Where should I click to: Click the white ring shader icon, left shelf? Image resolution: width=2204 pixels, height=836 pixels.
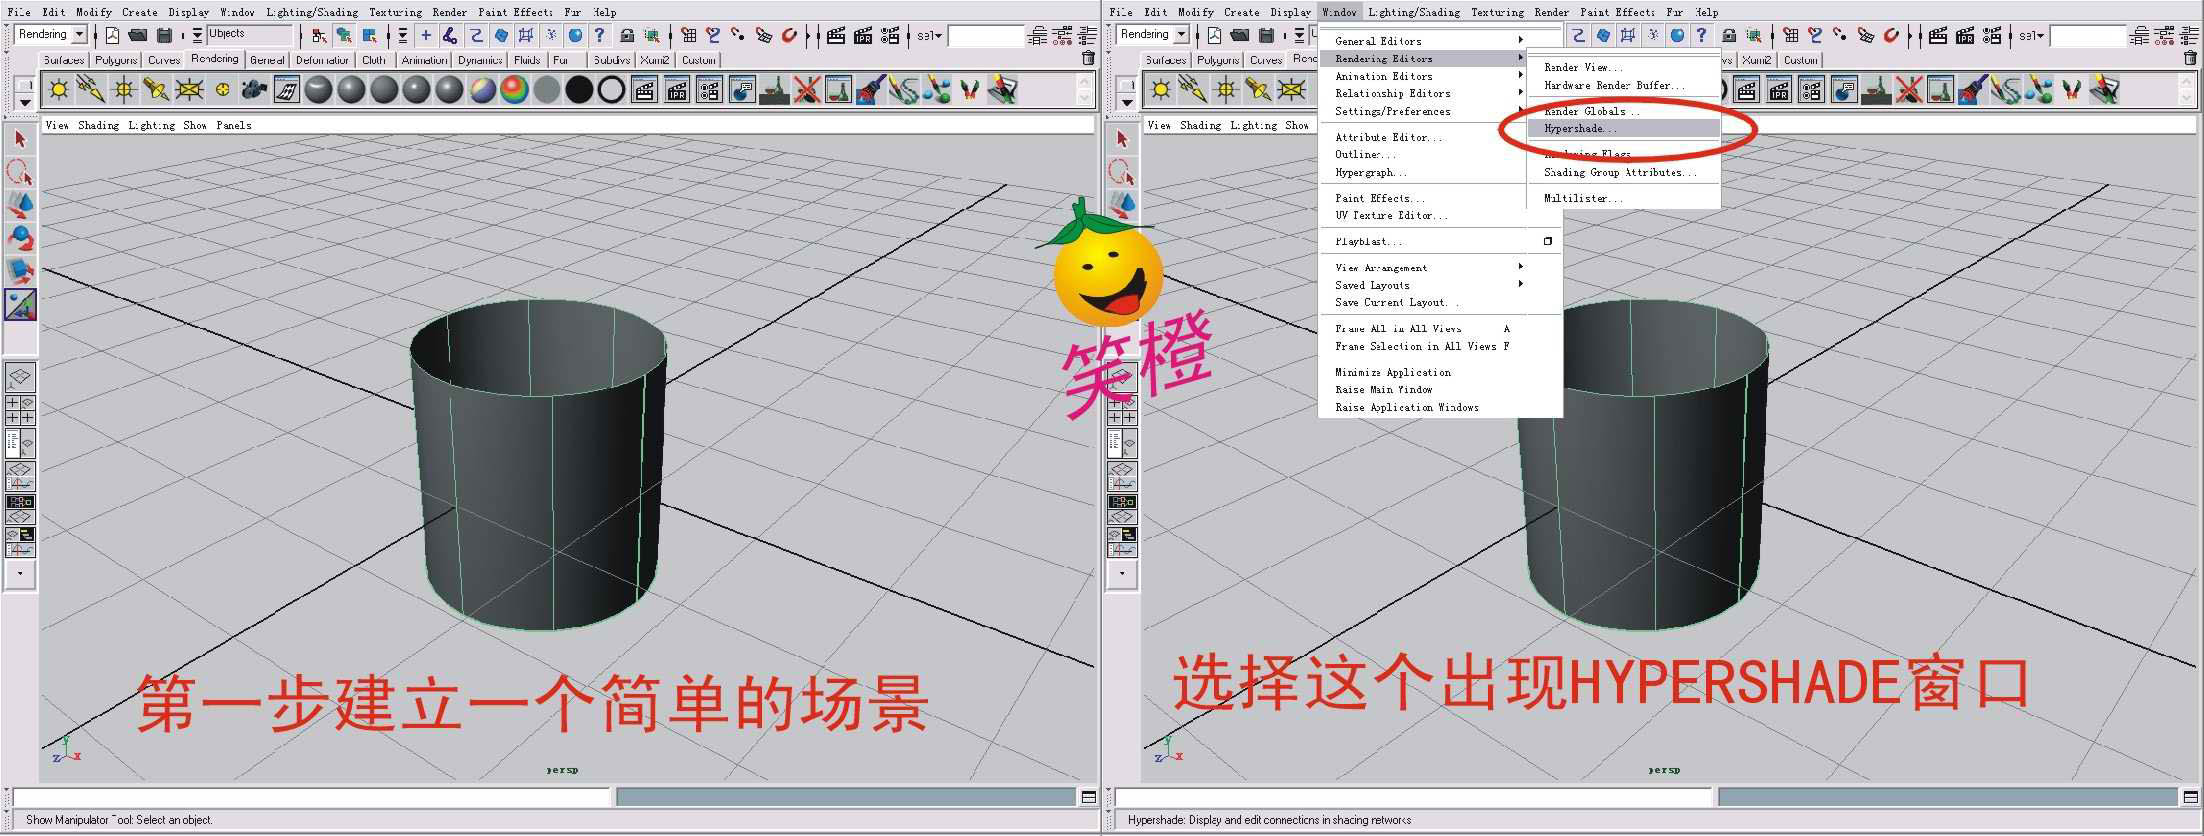(x=611, y=91)
